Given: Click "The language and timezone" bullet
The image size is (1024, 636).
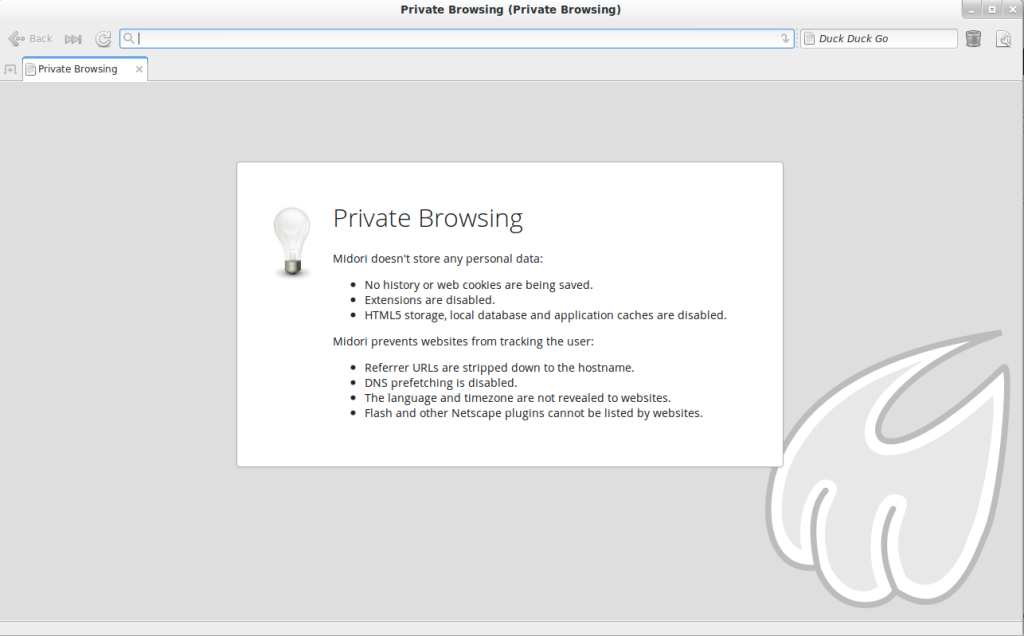Looking at the screenshot, I should (x=517, y=398).
